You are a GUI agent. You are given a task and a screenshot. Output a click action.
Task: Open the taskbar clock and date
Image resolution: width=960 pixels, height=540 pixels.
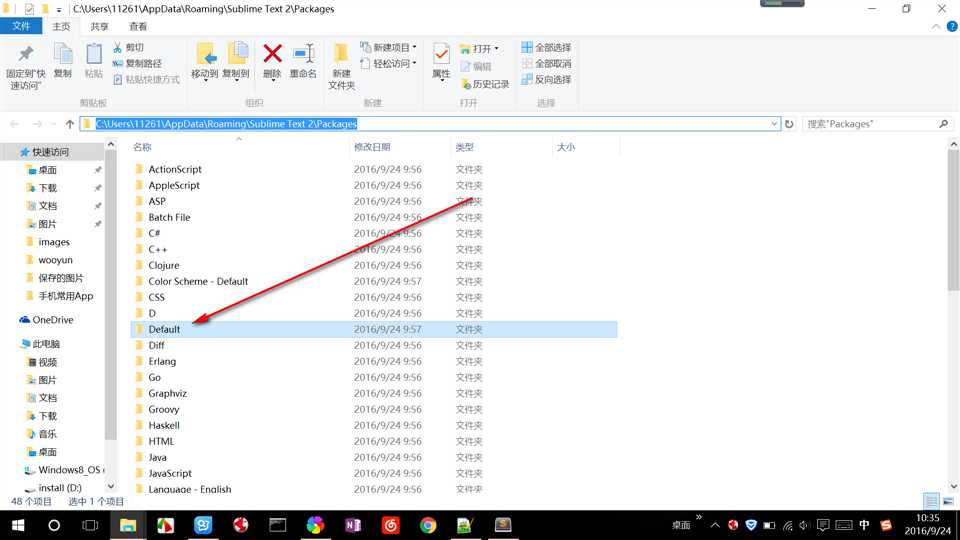click(928, 525)
